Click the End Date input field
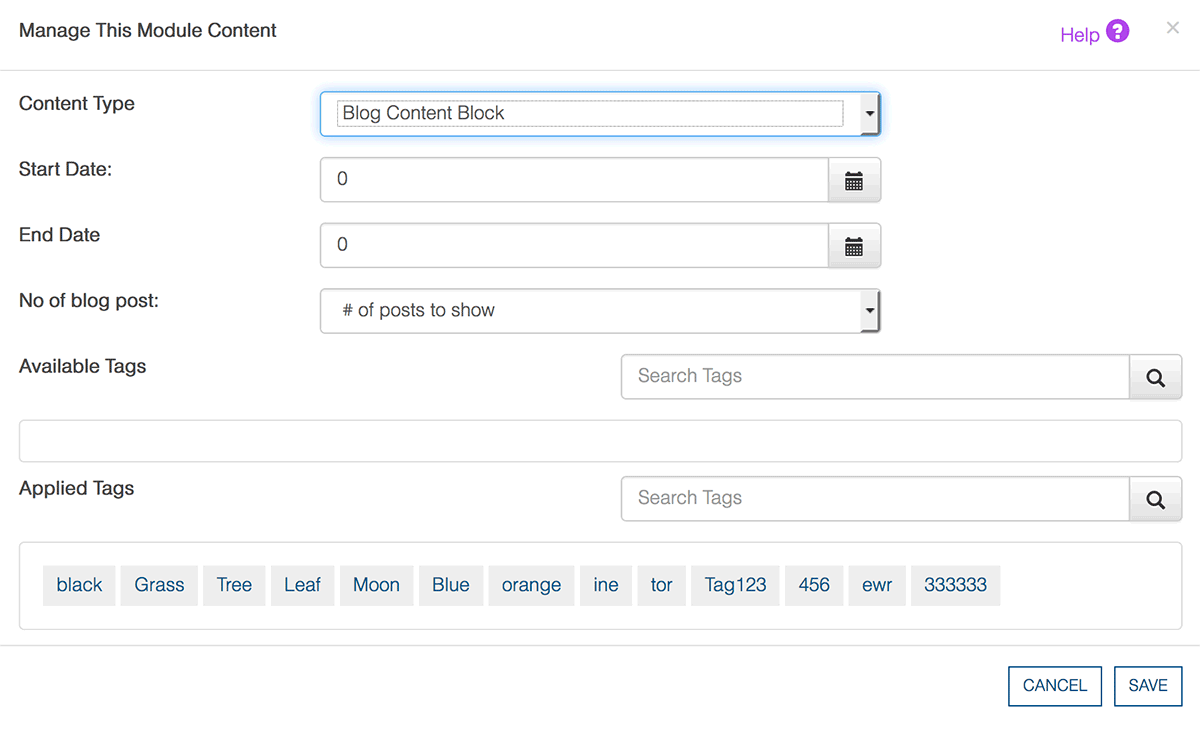This screenshot has width=1200, height=744. pyautogui.click(x=574, y=245)
